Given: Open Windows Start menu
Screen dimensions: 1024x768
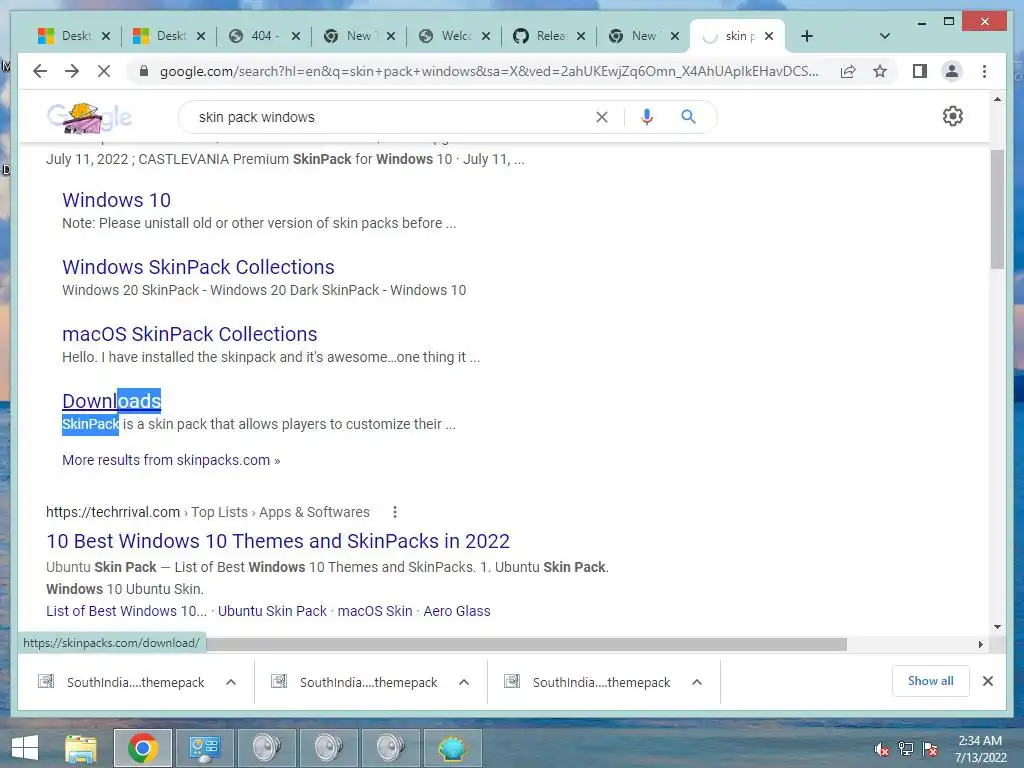Looking at the screenshot, I should click(25, 748).
